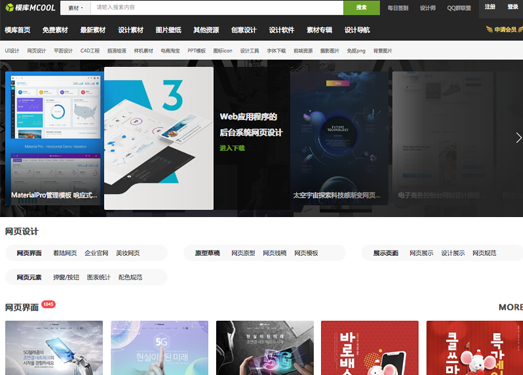The height and width of the screenshot is (375, 523).
Task: Open the purple 5G finger-touch thumbnail
Action: pos(159,348)
